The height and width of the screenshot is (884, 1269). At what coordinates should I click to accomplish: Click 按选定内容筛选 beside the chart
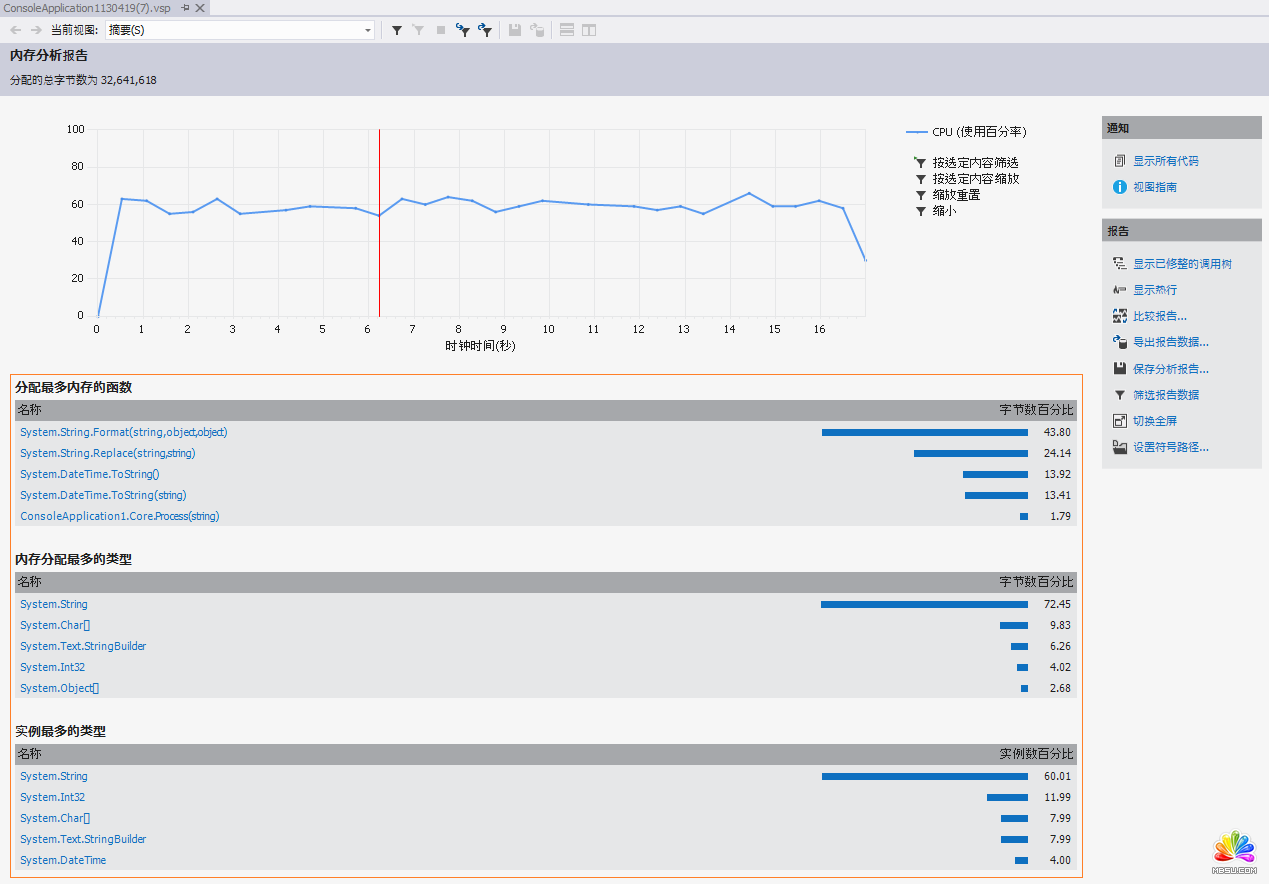point(975,162)
